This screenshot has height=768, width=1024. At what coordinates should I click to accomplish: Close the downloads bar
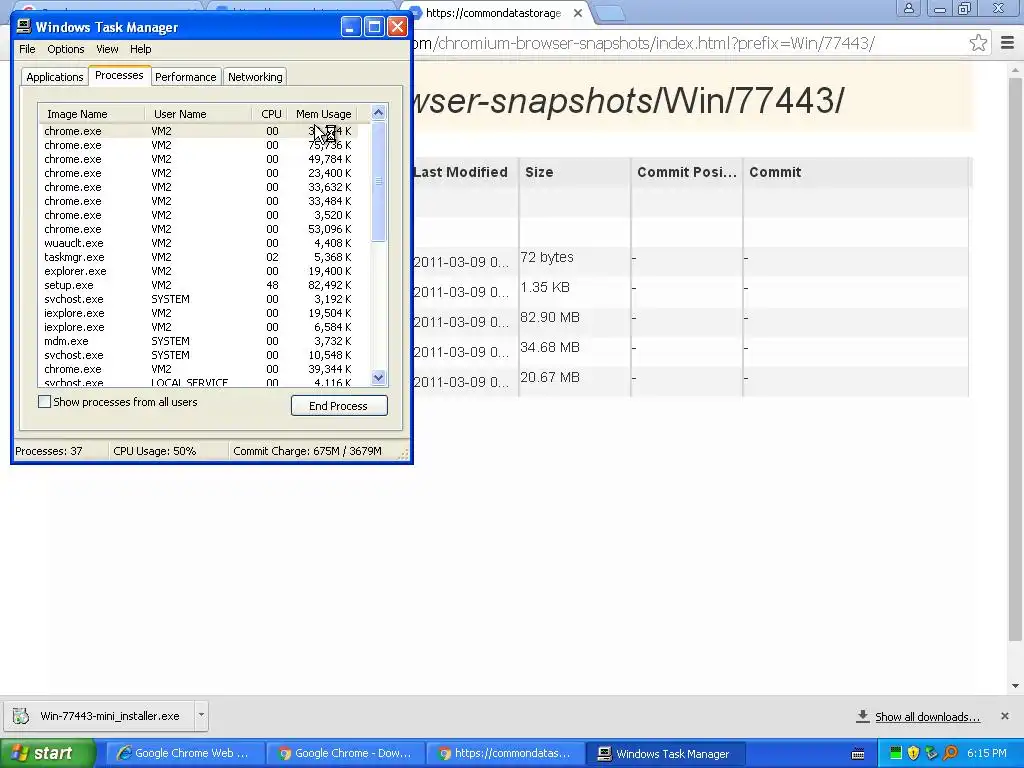click(x=1004, y=716)
